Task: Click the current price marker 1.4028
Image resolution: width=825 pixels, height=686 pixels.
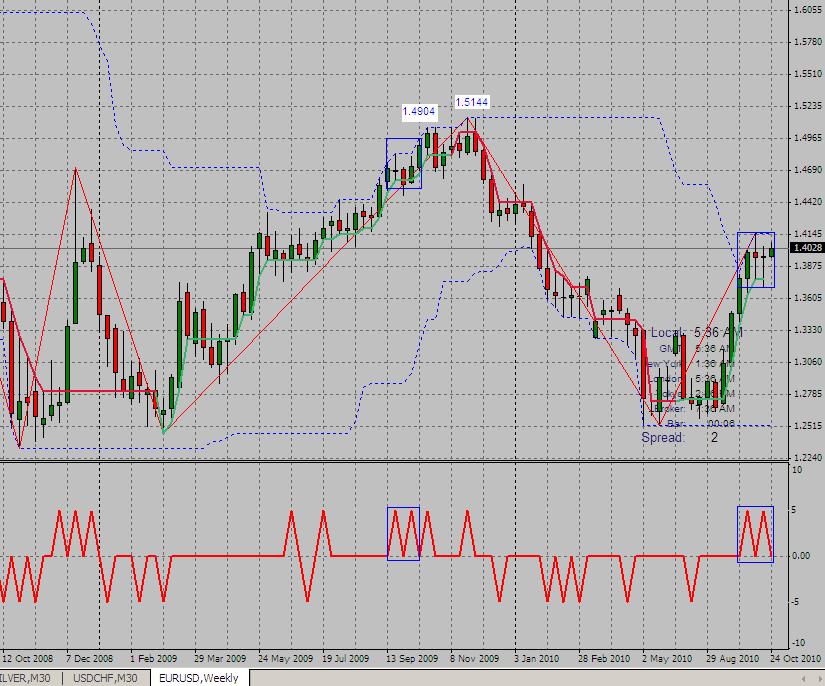Action: click(805, 248)
